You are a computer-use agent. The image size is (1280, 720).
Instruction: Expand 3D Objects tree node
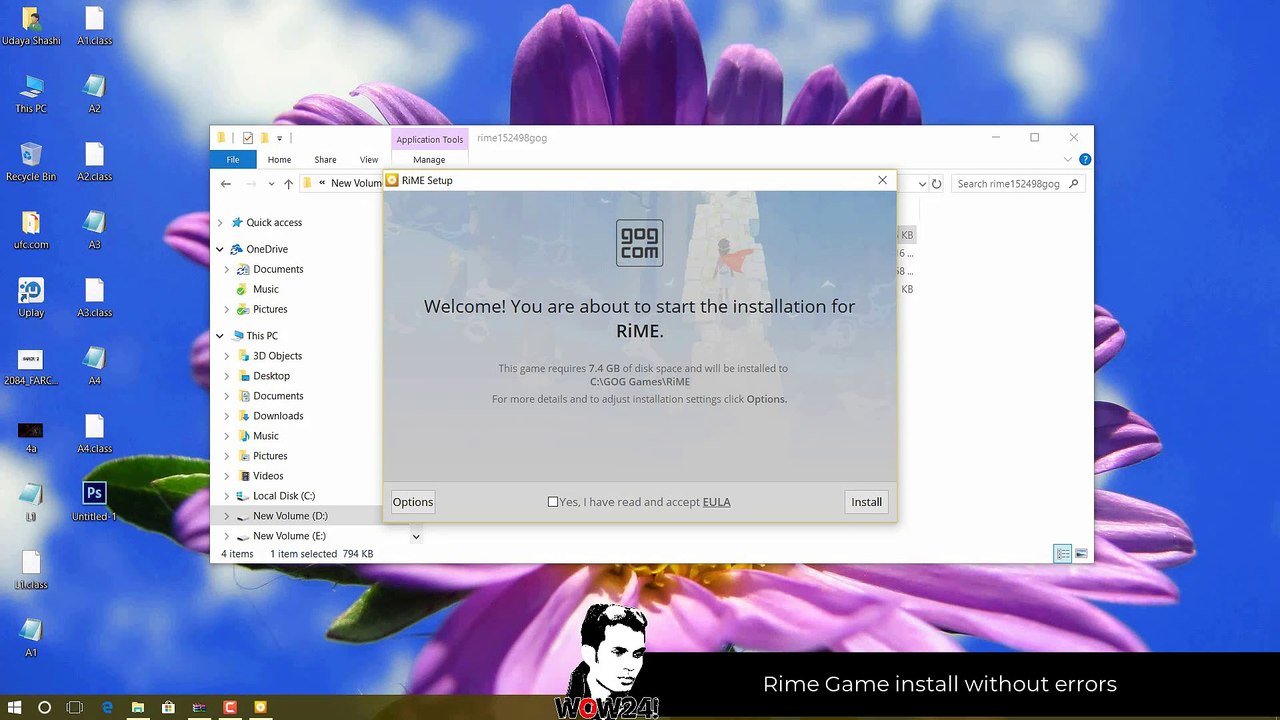227,356
